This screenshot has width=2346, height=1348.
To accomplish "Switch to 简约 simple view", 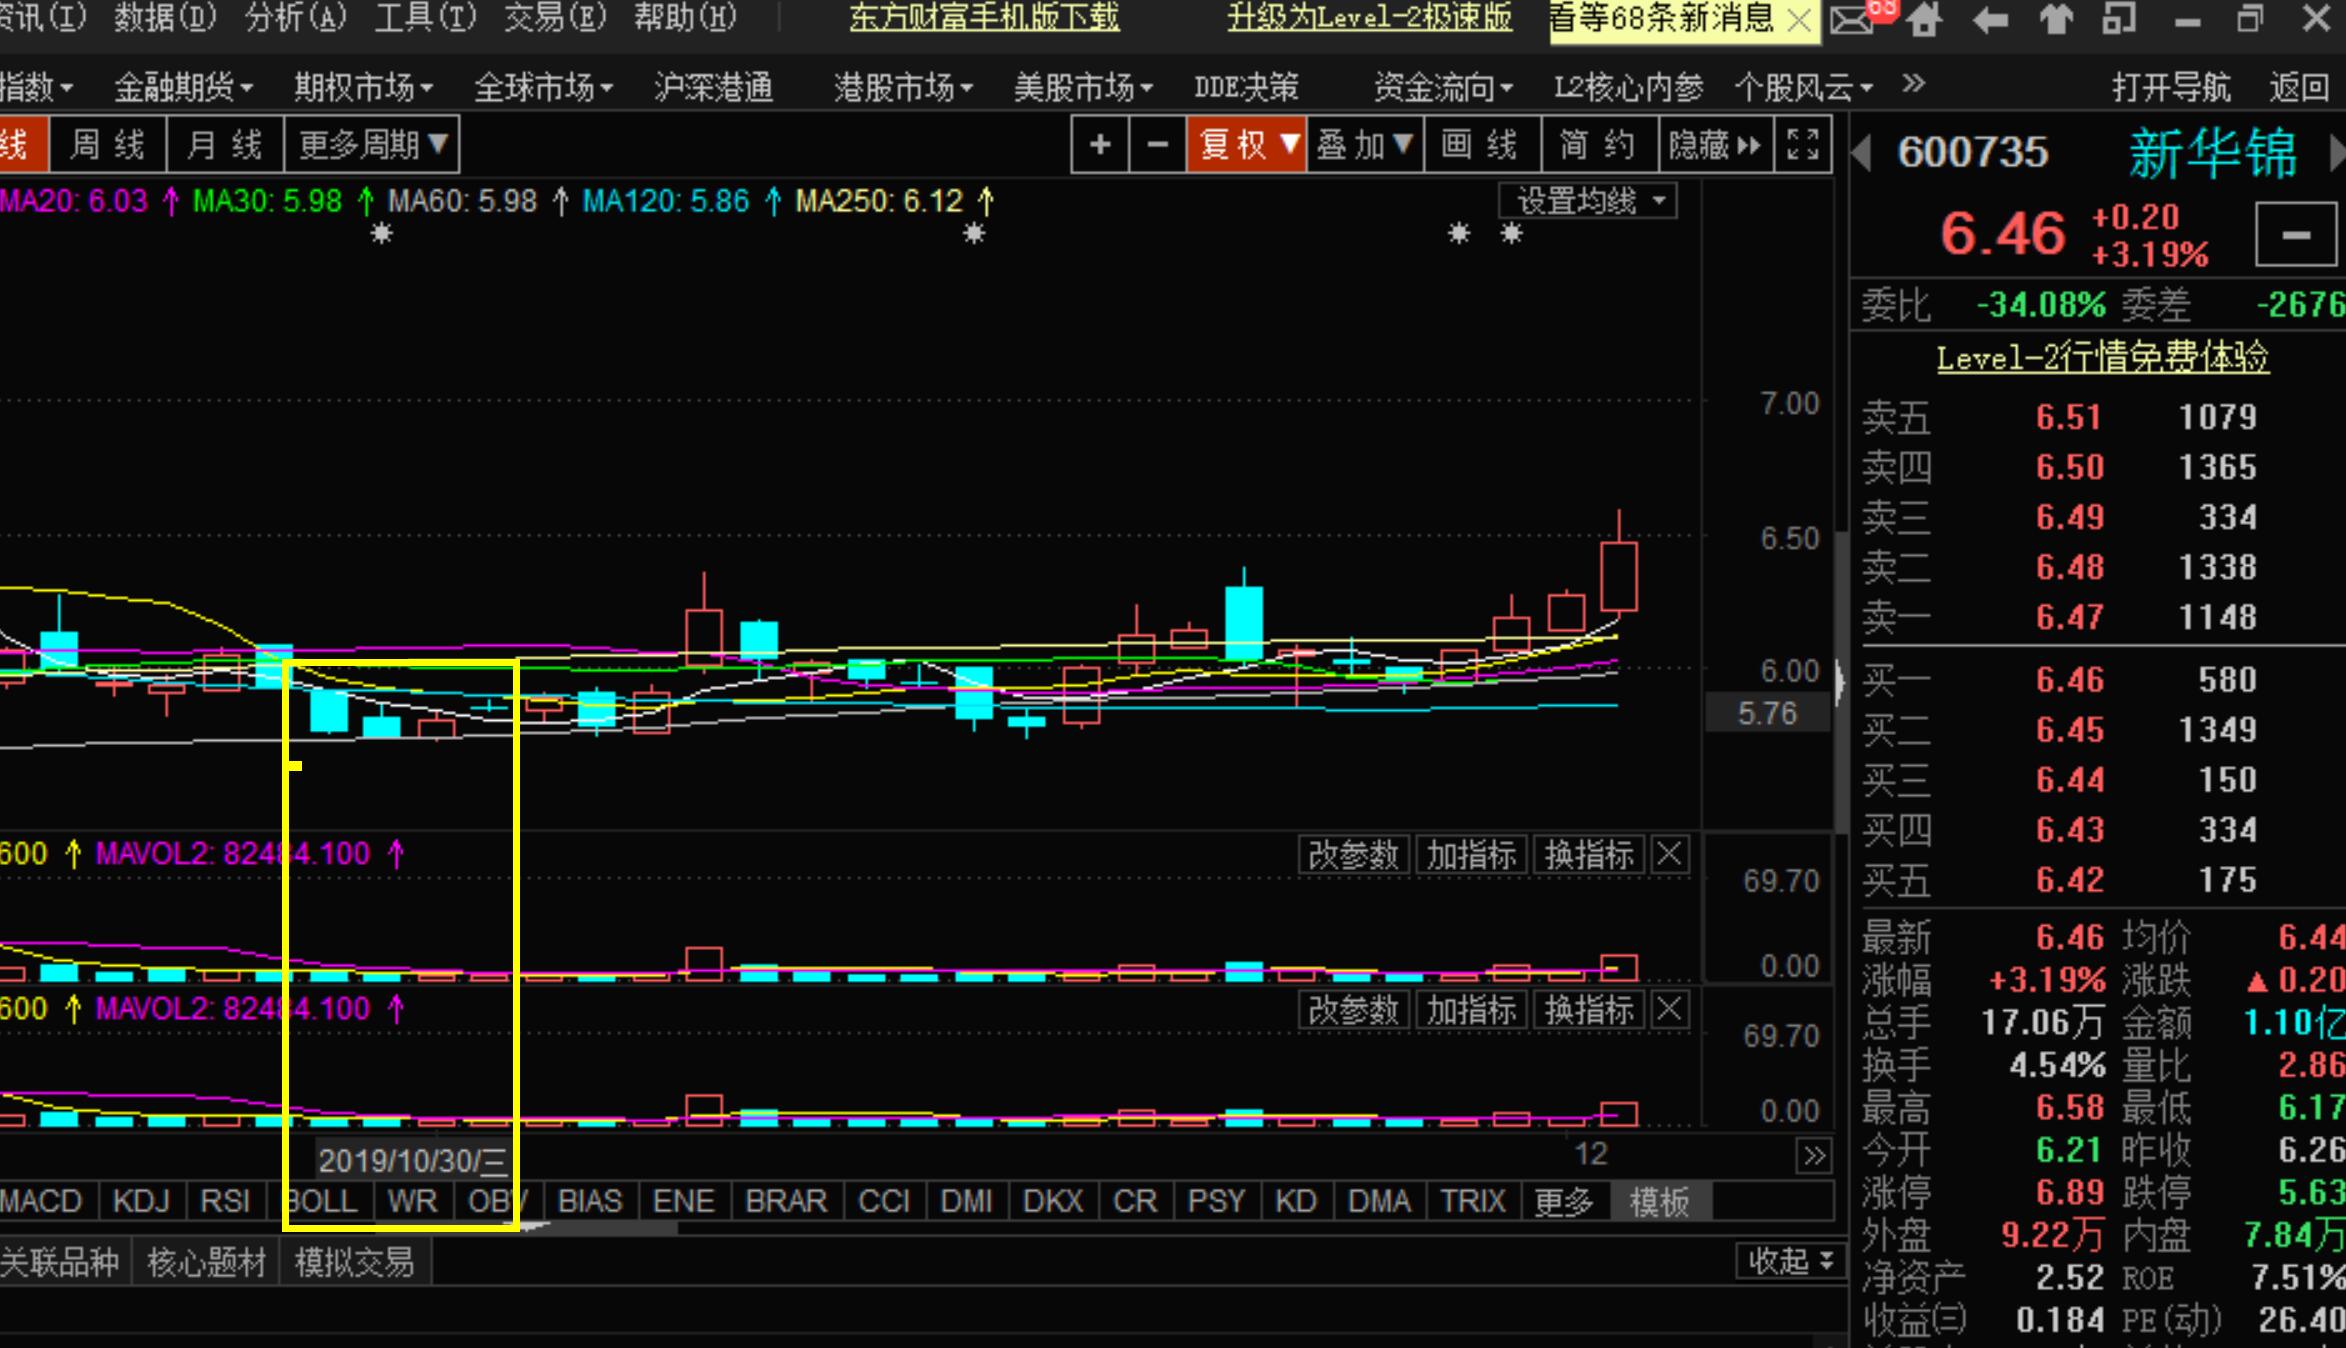I will click(x=1598, y=145).
